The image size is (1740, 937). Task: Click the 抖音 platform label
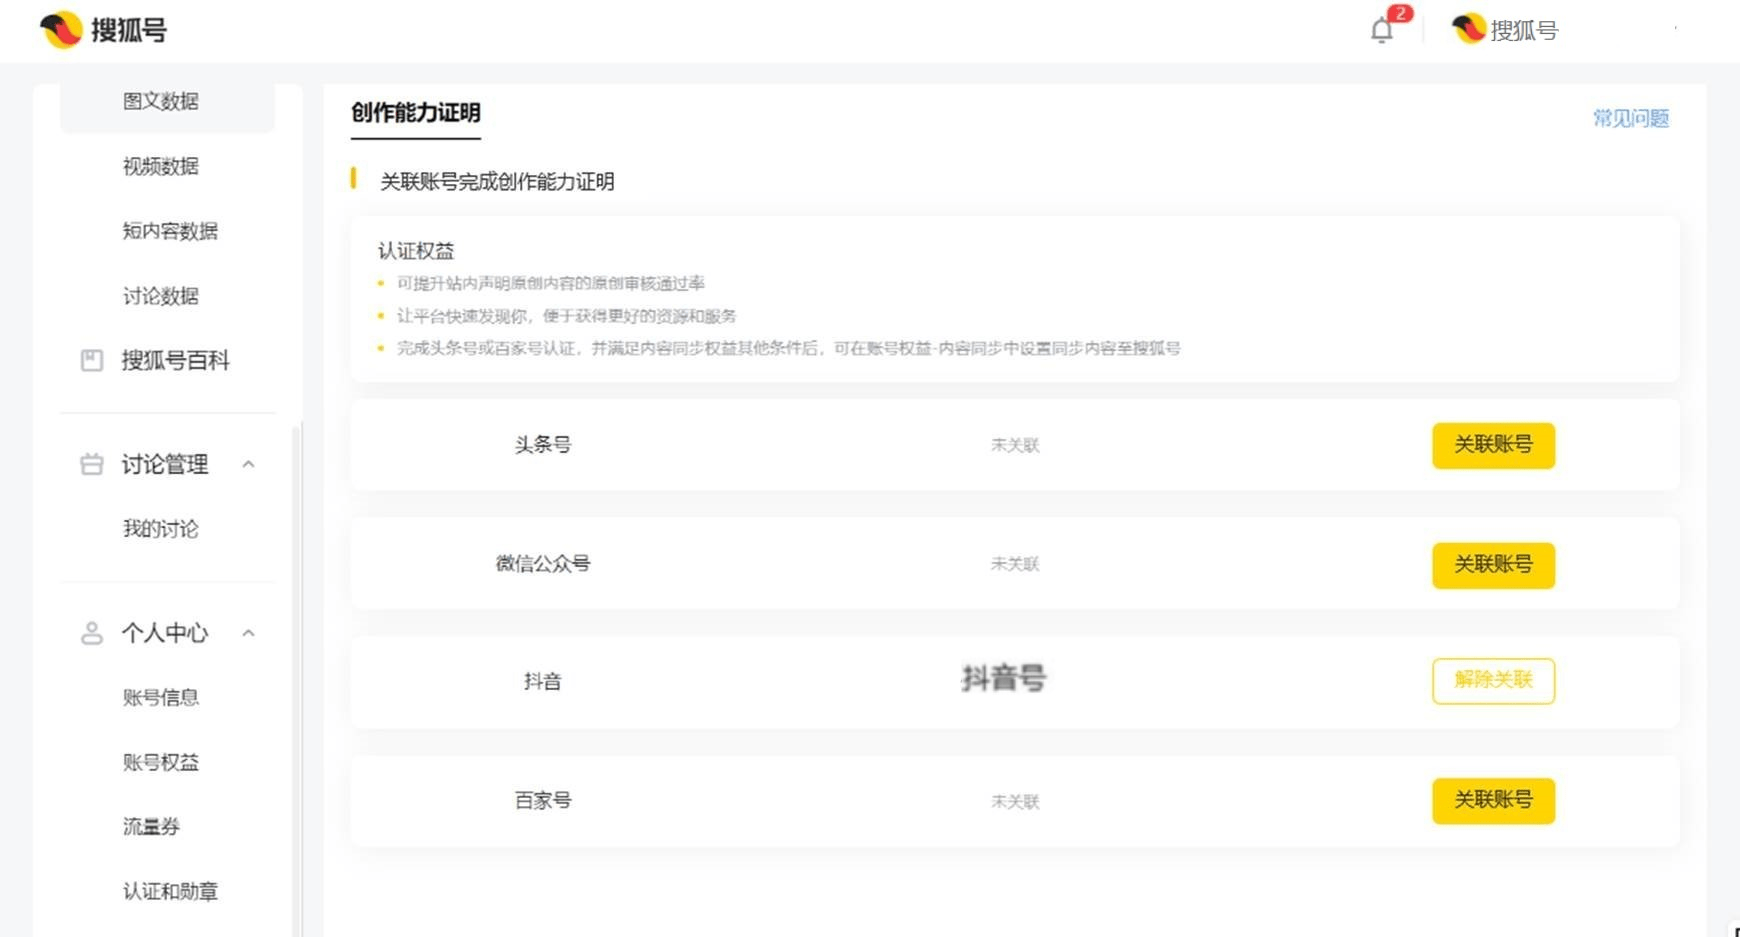[x=543, y=682]
